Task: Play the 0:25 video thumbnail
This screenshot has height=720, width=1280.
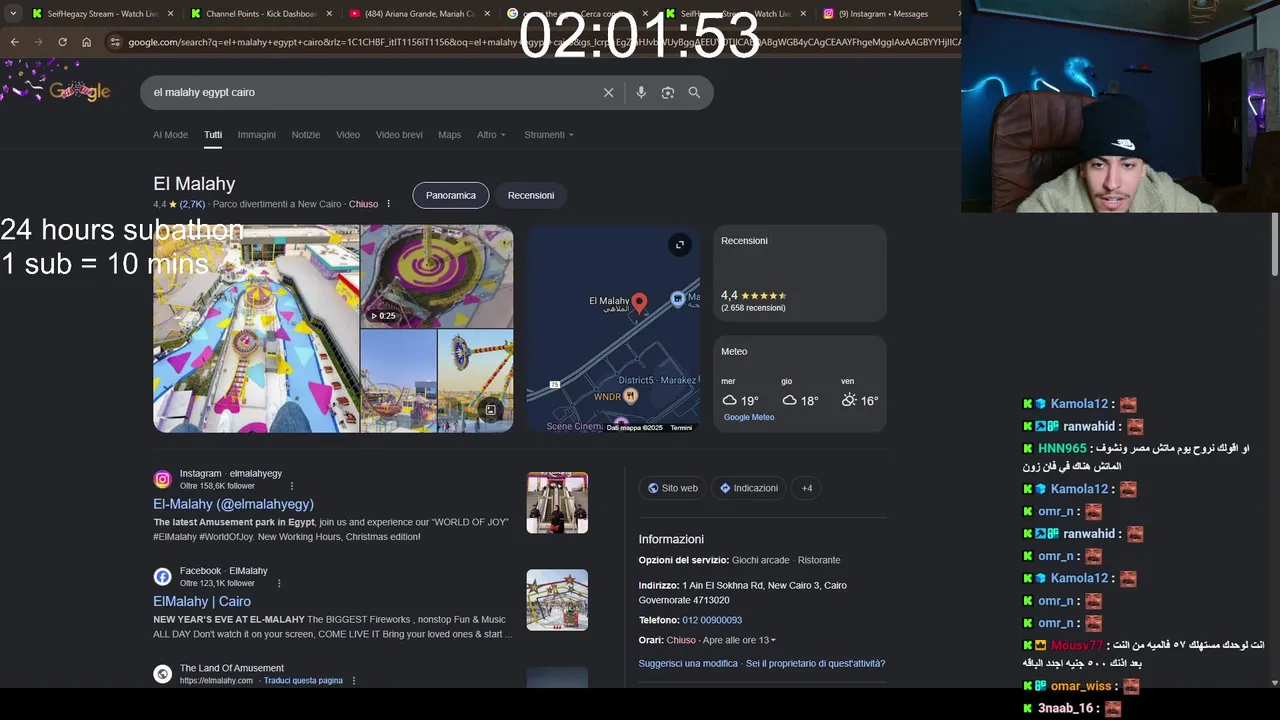Action: [x=437, y=276]
